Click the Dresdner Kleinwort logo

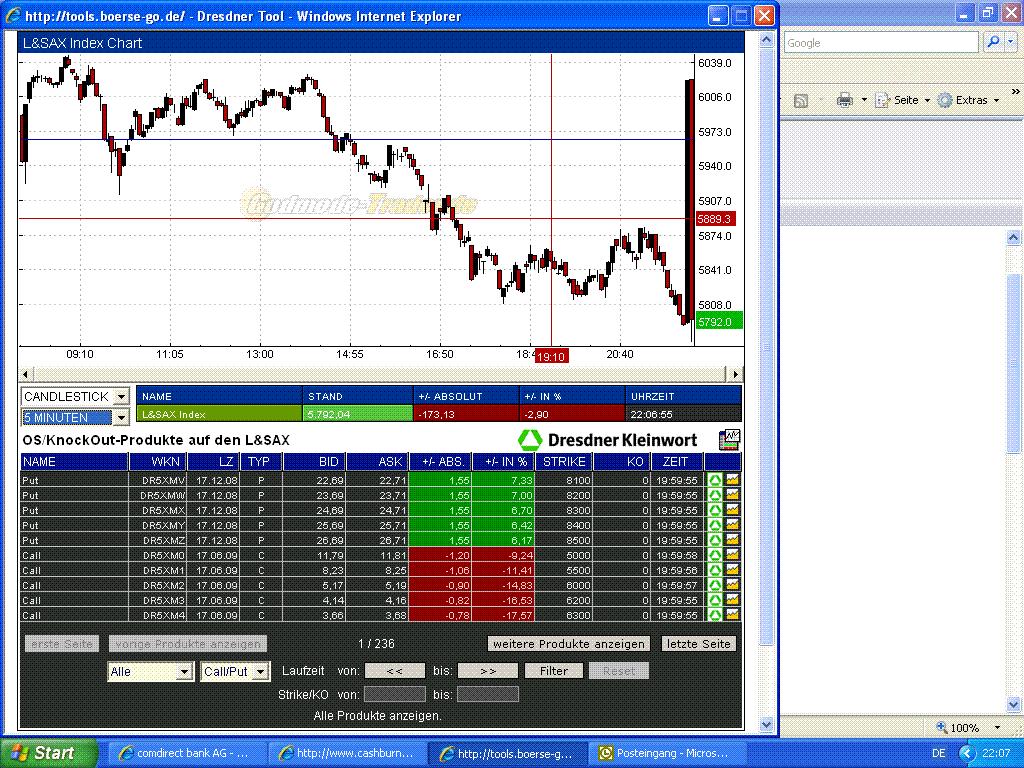(607, 440)
